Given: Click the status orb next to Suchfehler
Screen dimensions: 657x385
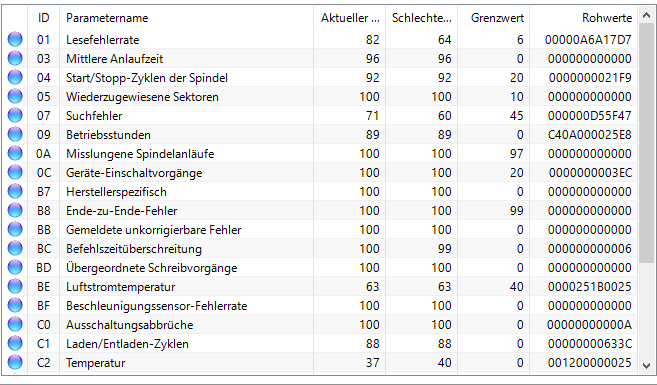Looking at the screenshot, I should 15,115.
